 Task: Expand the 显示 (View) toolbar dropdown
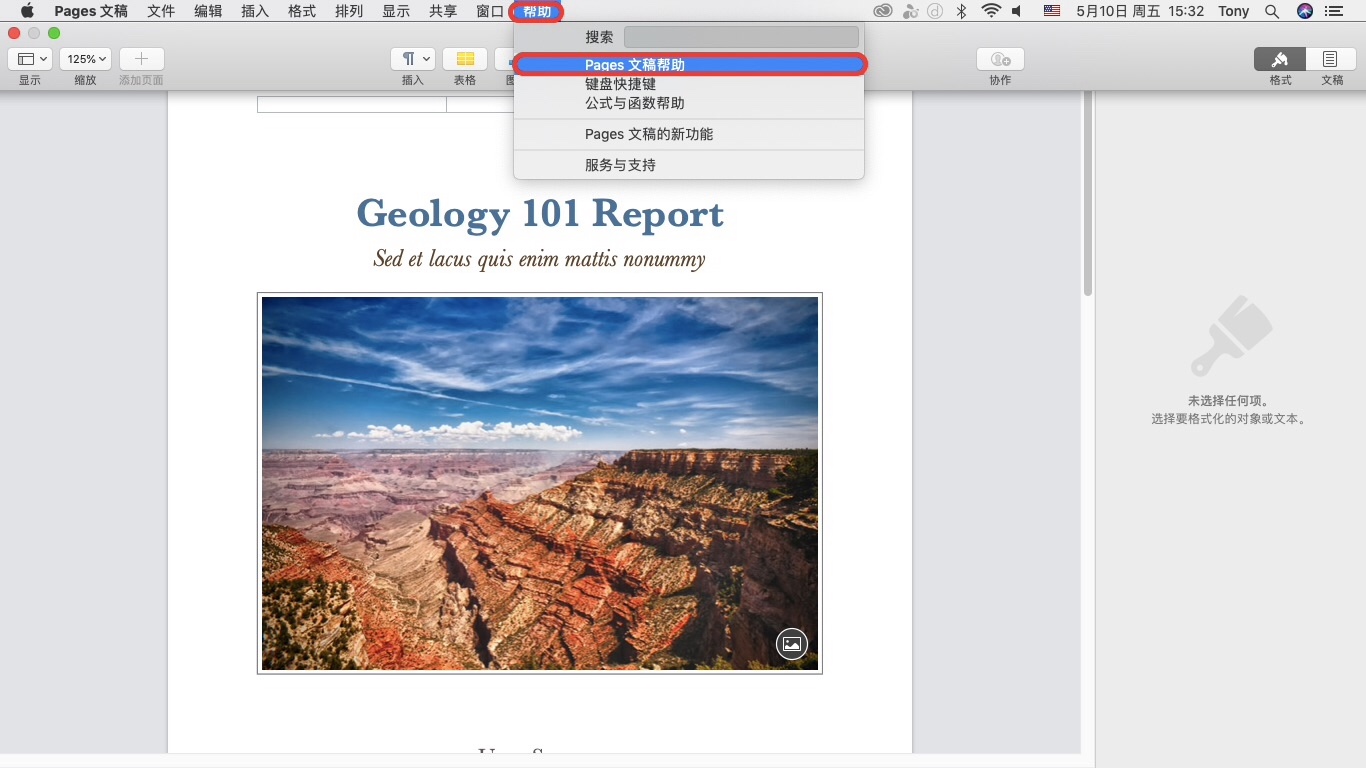pyautogui.click(x=30, y=59)
